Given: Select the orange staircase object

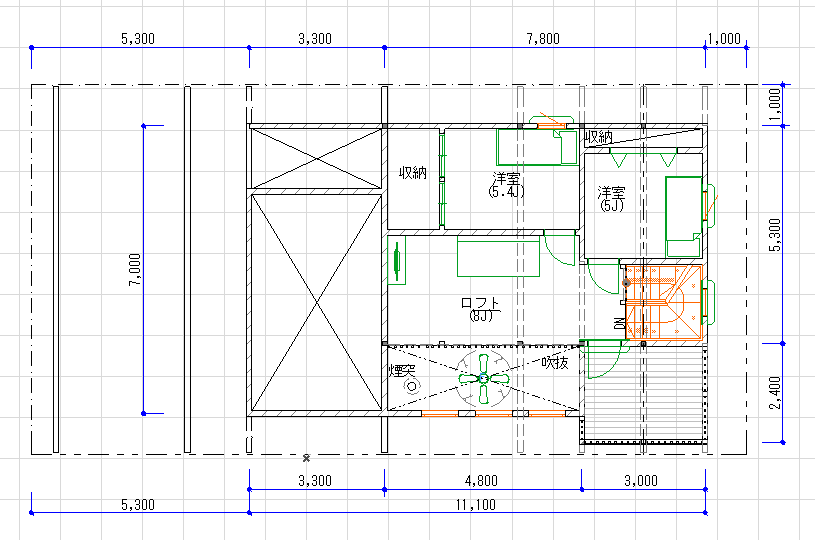Looking at the screenshot, I should tap(665, 302).
